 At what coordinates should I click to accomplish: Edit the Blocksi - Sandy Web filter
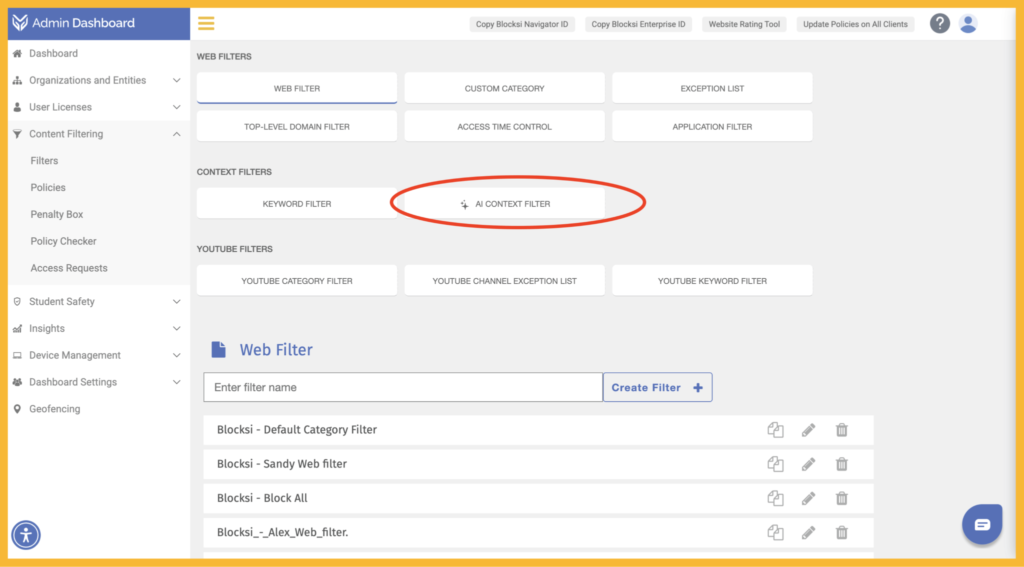808,464
